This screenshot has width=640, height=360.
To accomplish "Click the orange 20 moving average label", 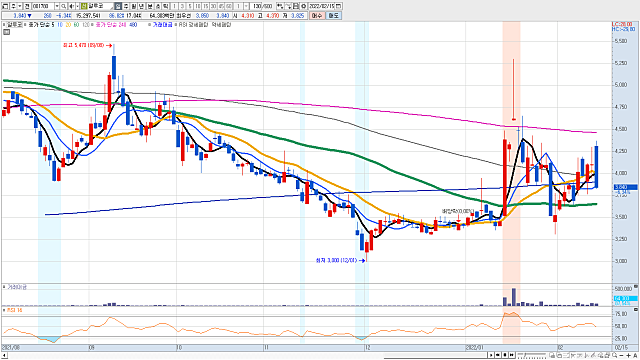I will click(x=68, y=25).
